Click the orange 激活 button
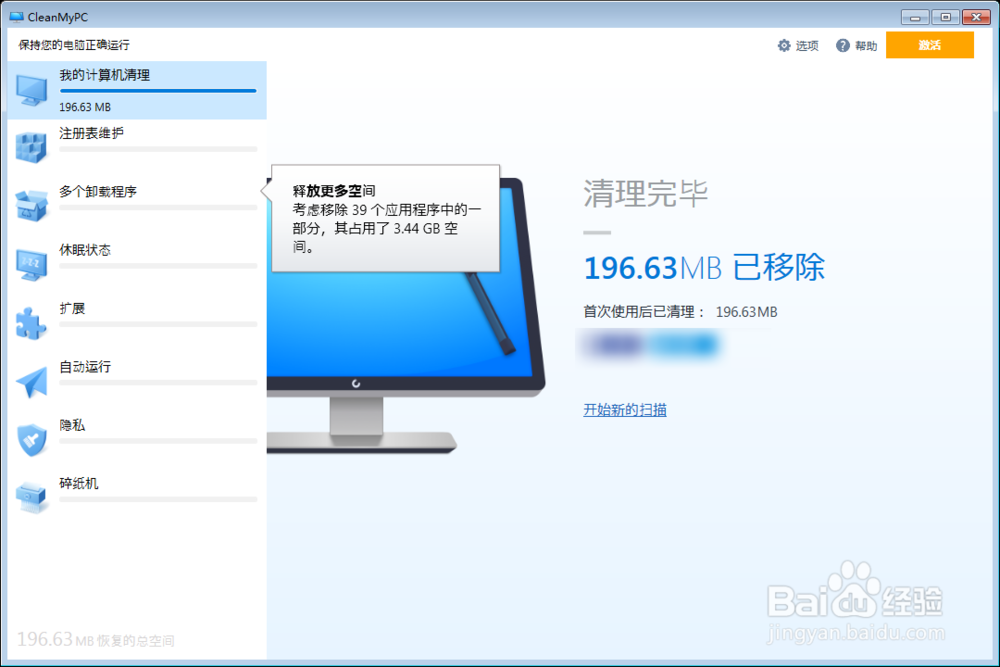The image size is (1000, 667). (930, 45)
